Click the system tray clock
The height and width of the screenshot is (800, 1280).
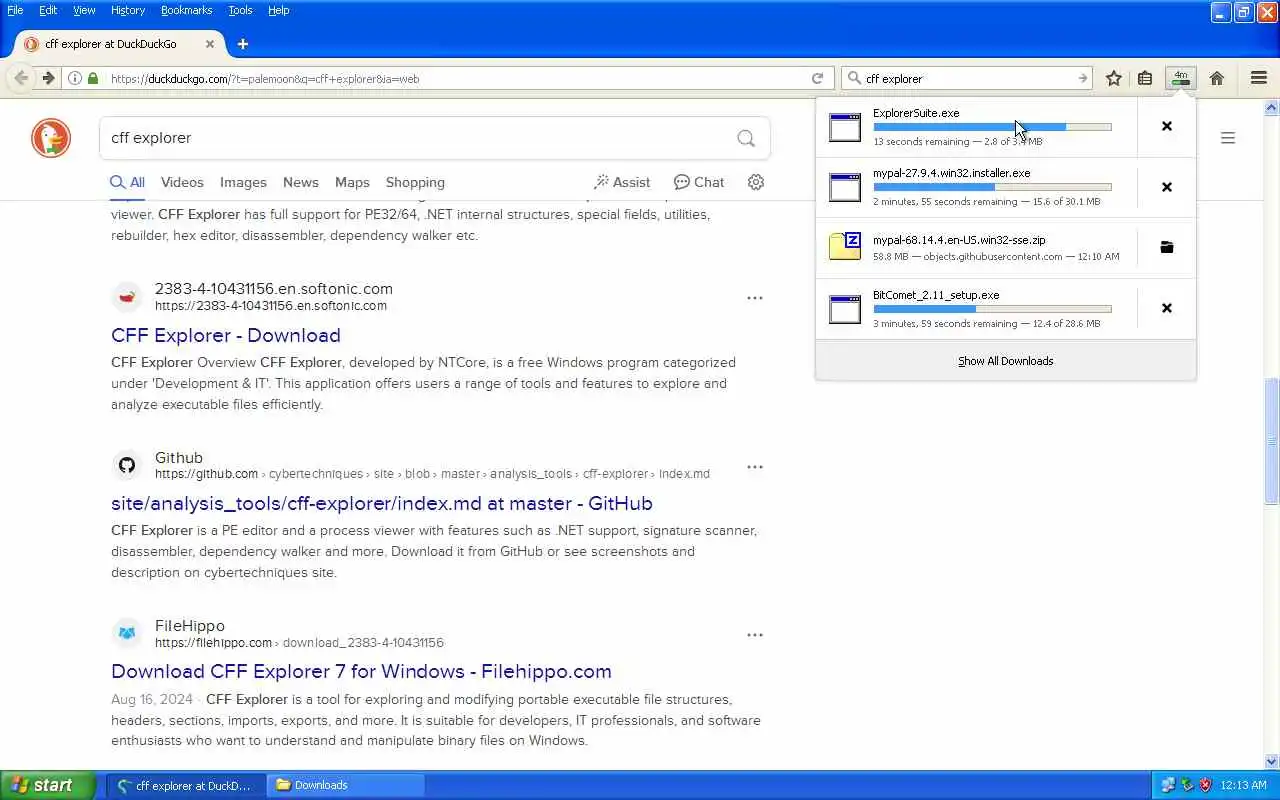point(1243,785)
